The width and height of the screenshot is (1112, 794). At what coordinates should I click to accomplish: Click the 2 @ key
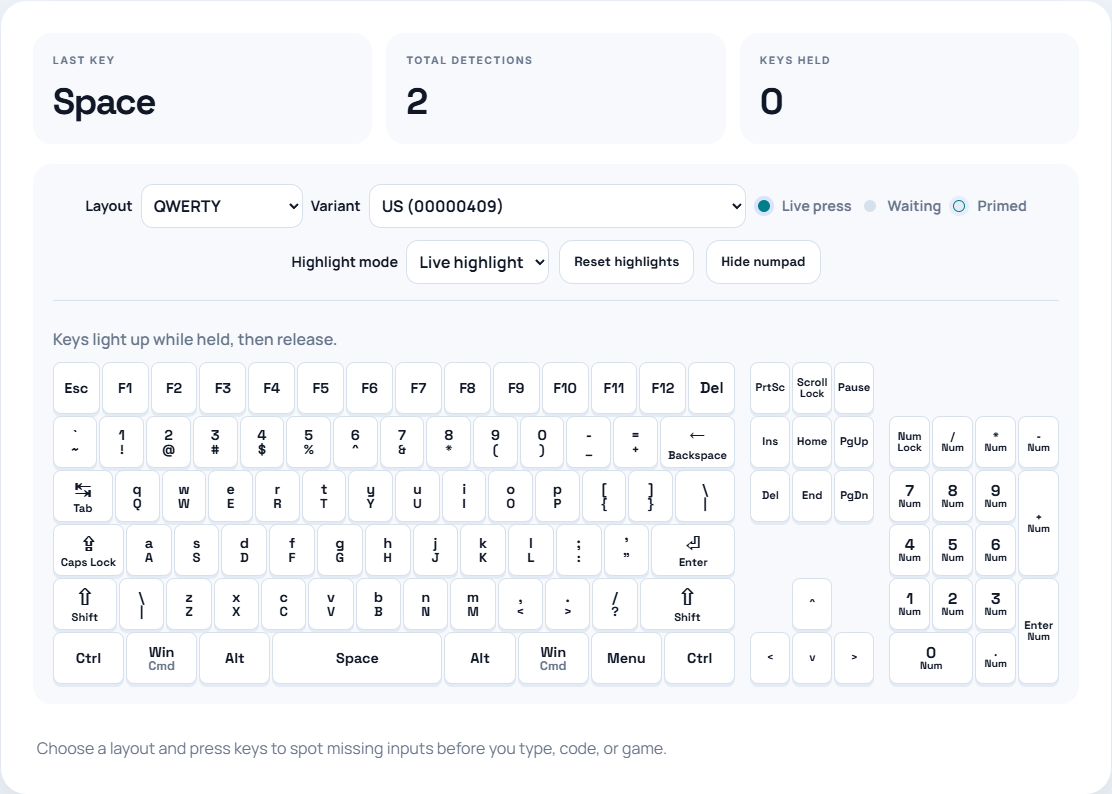(x=168, y=442)
